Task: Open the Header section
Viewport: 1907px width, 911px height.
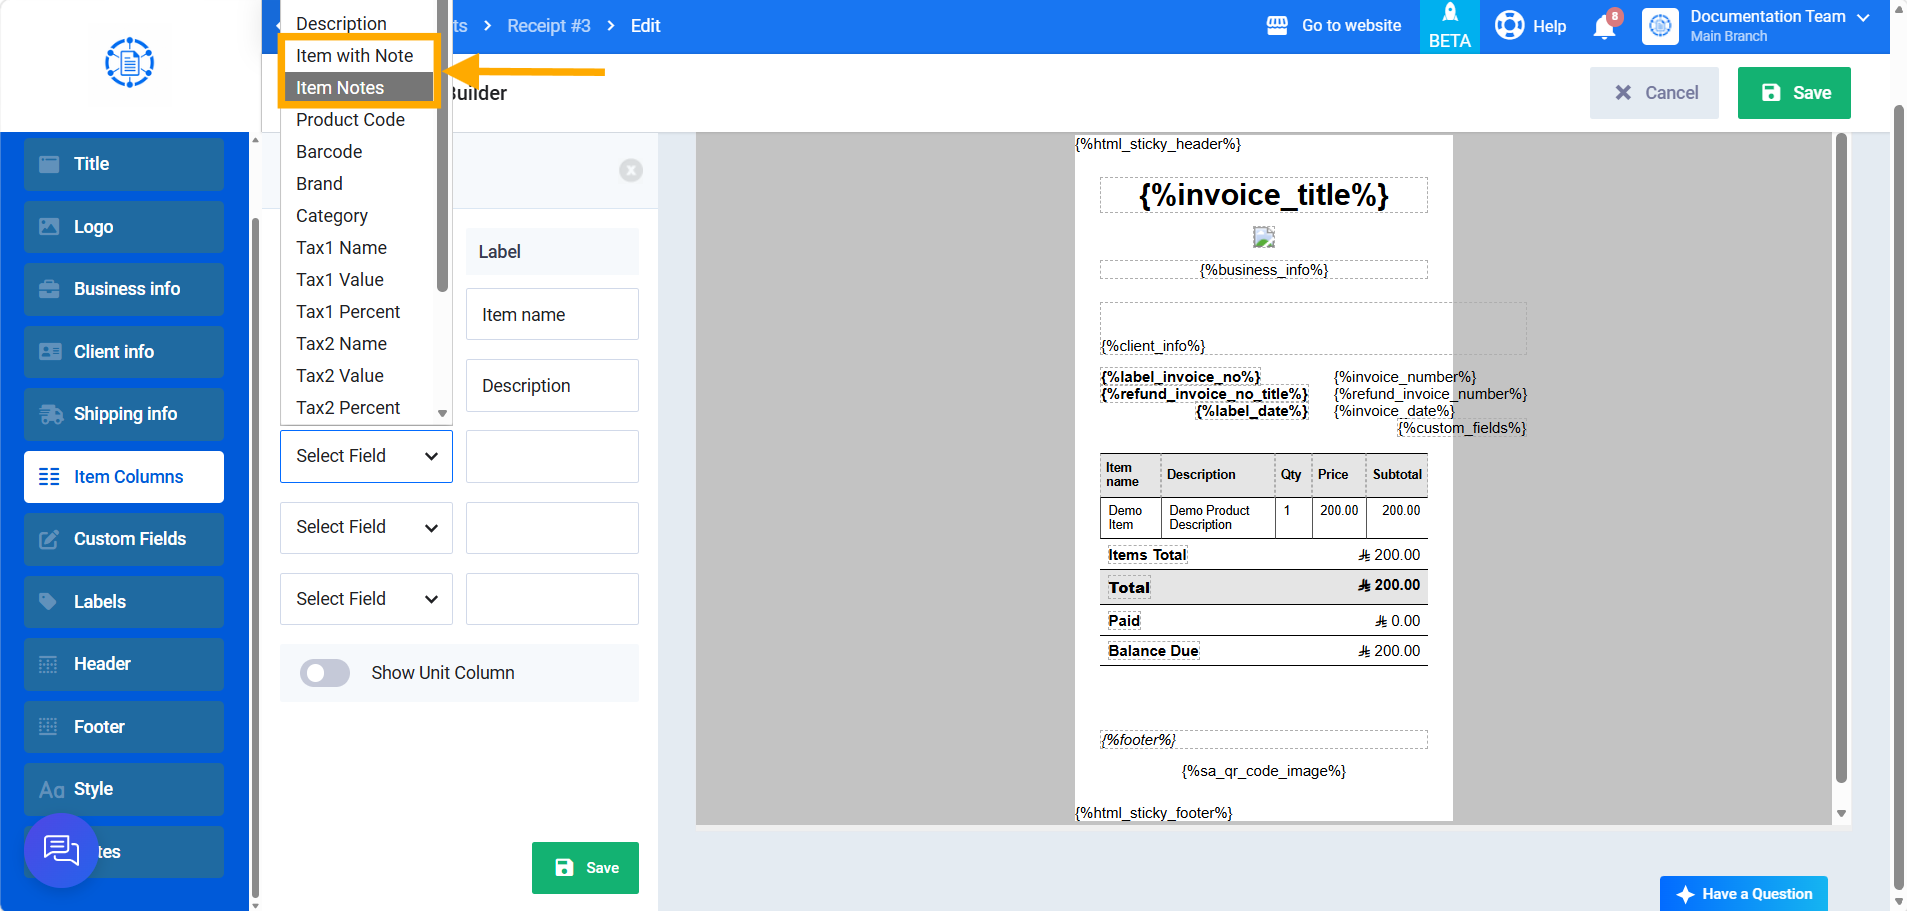Action: (124, 664)
